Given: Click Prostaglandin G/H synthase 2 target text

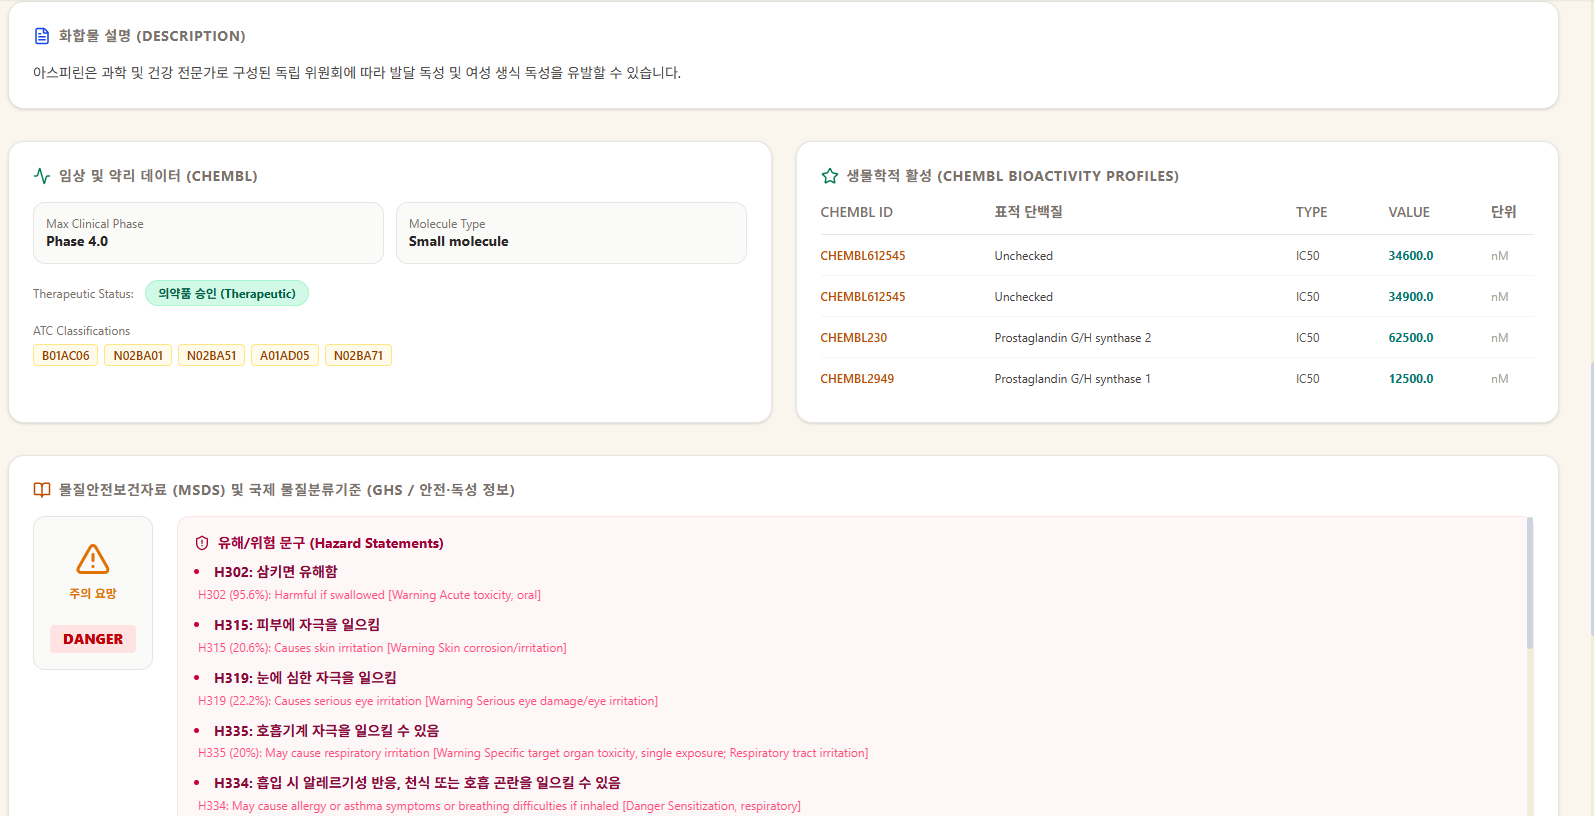Looking at the screenshot, I should point(1073,338).
